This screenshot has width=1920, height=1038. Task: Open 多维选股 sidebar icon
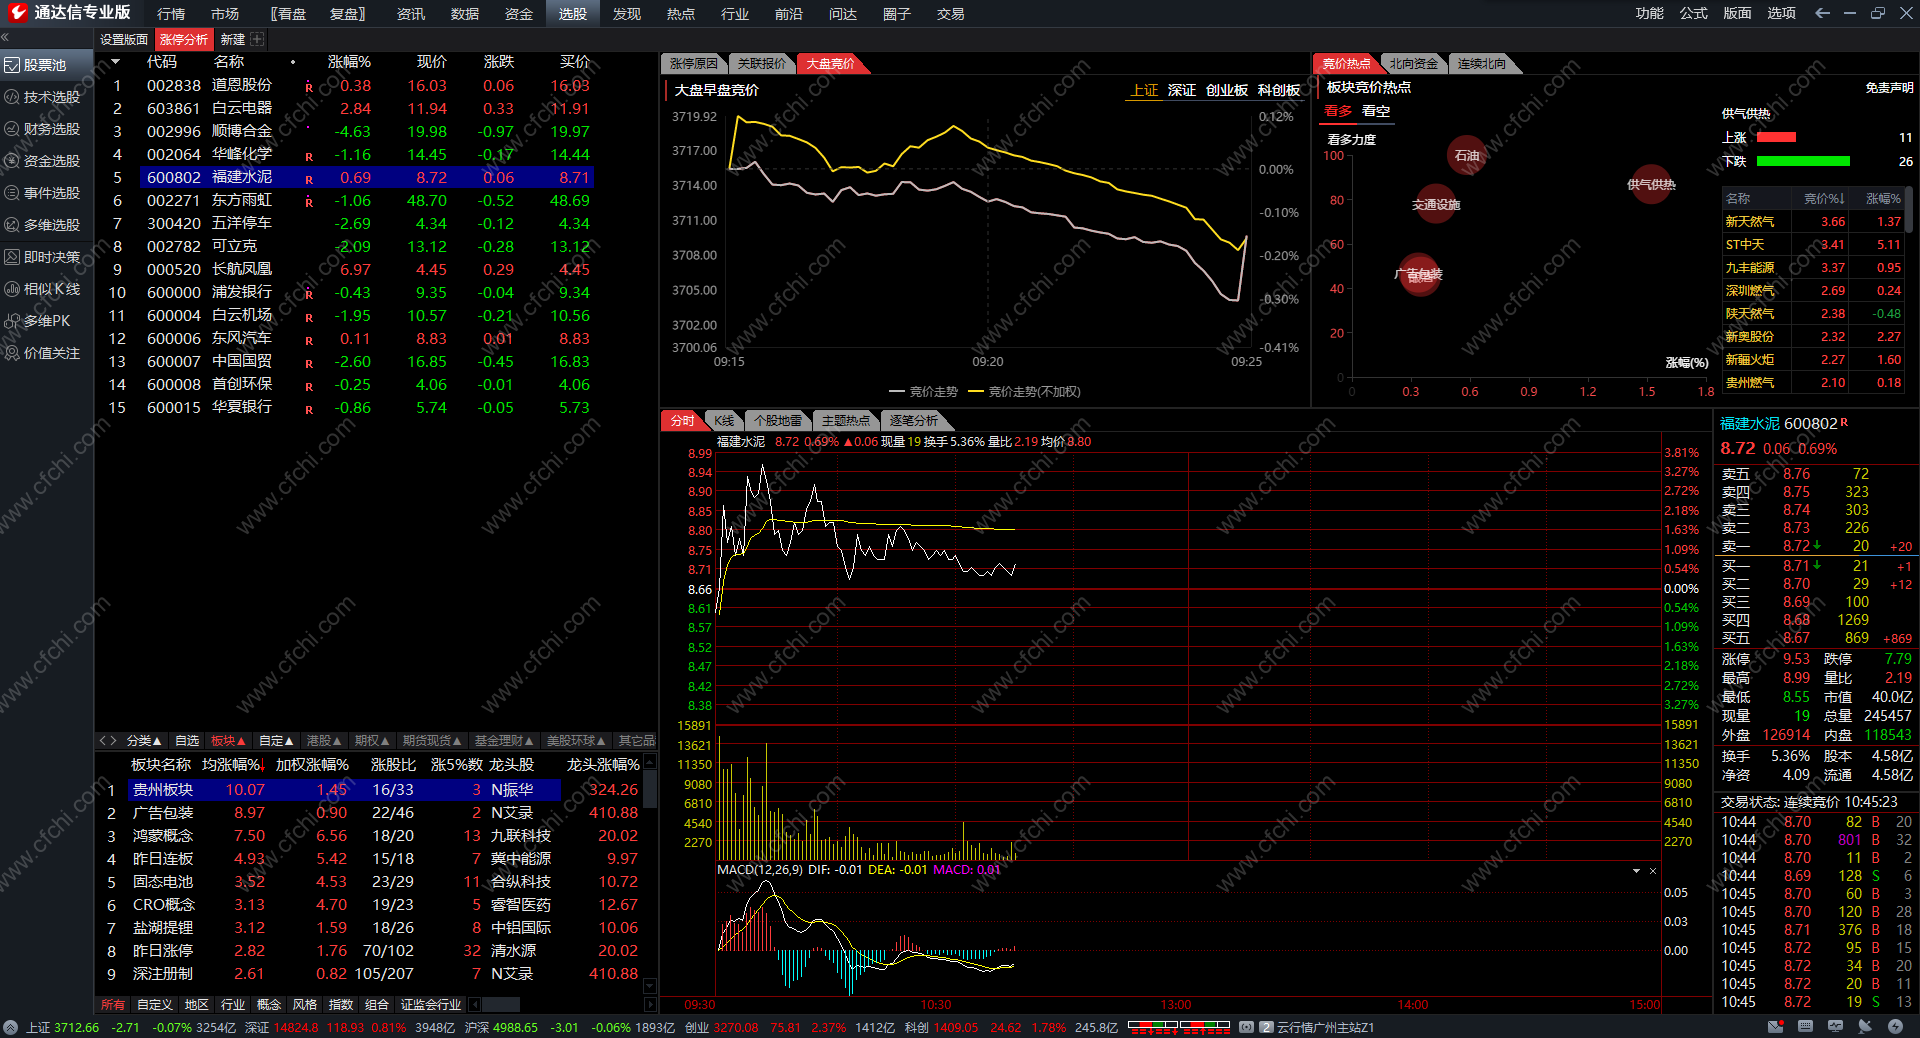pyautogui.click(x=12, y=225)
